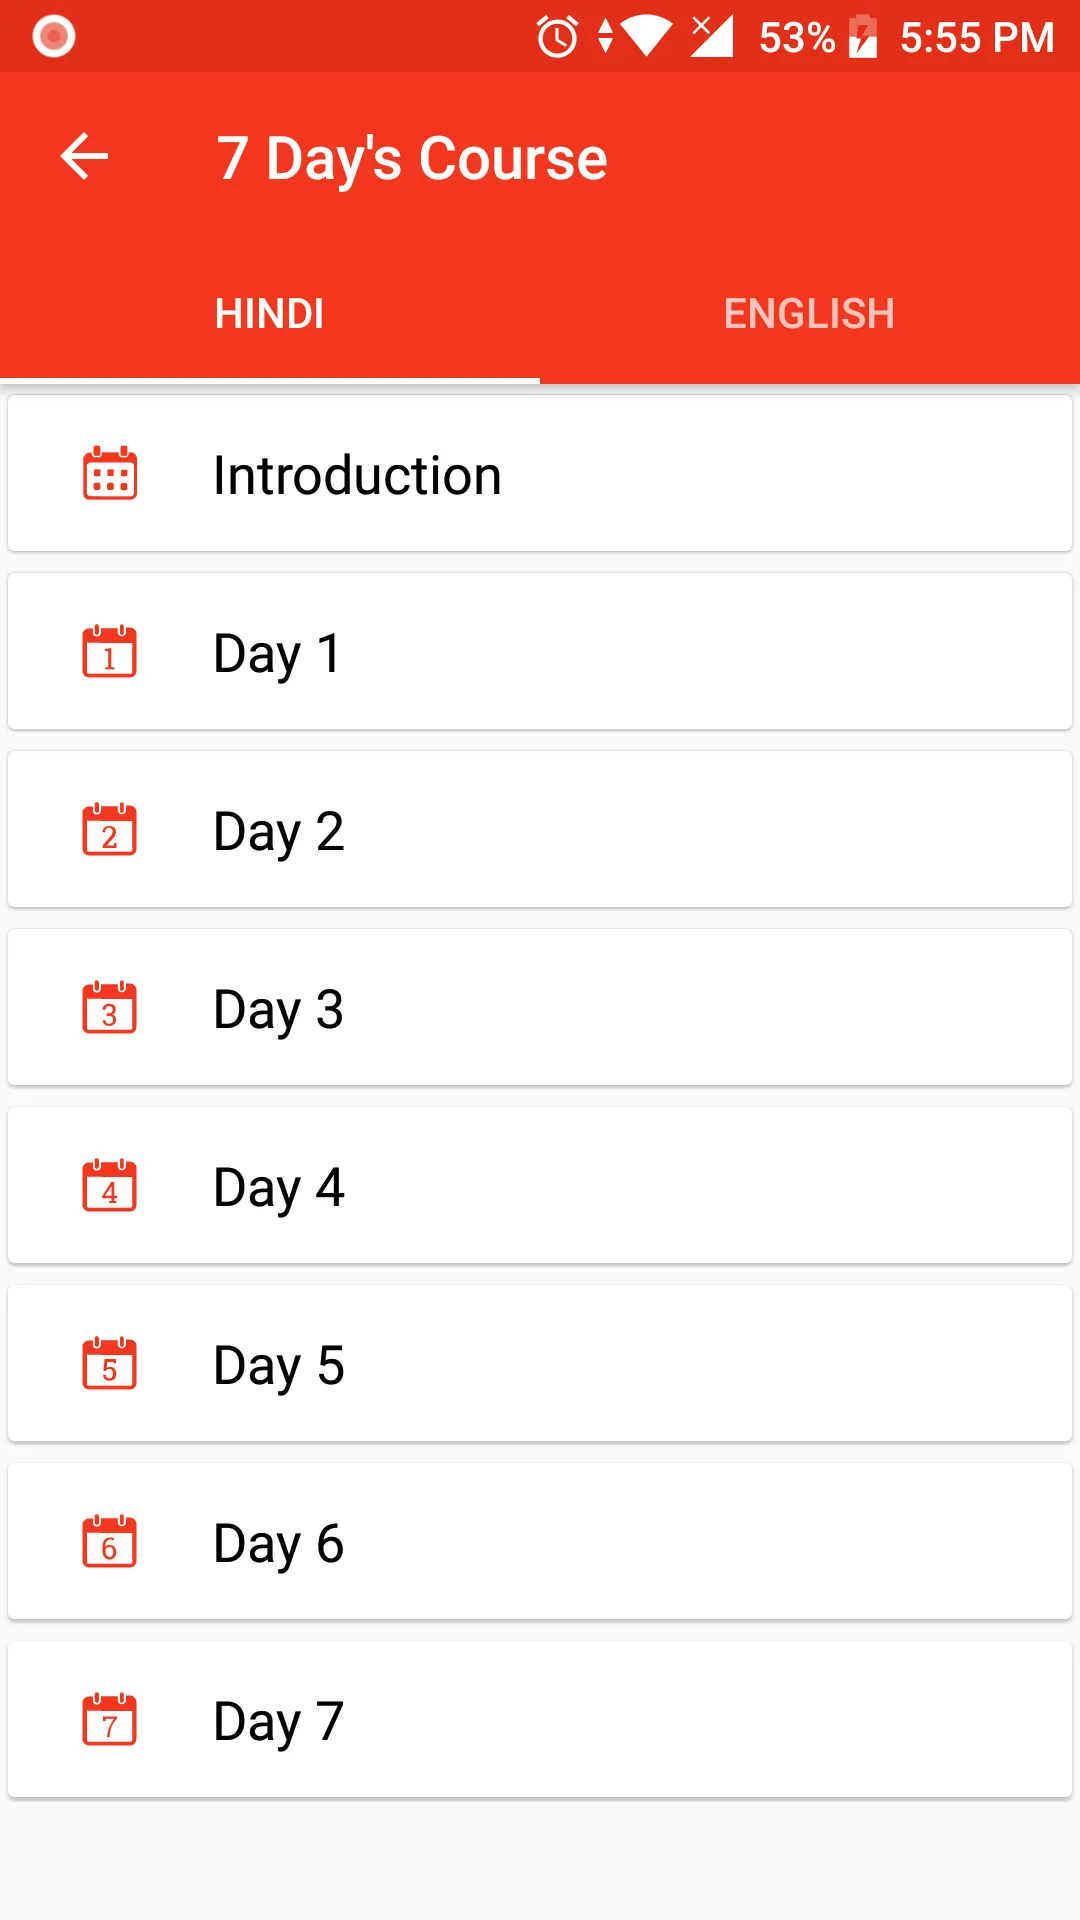Click the calendar icon numbered 2
The image size is (1080, 1920).
110,829
